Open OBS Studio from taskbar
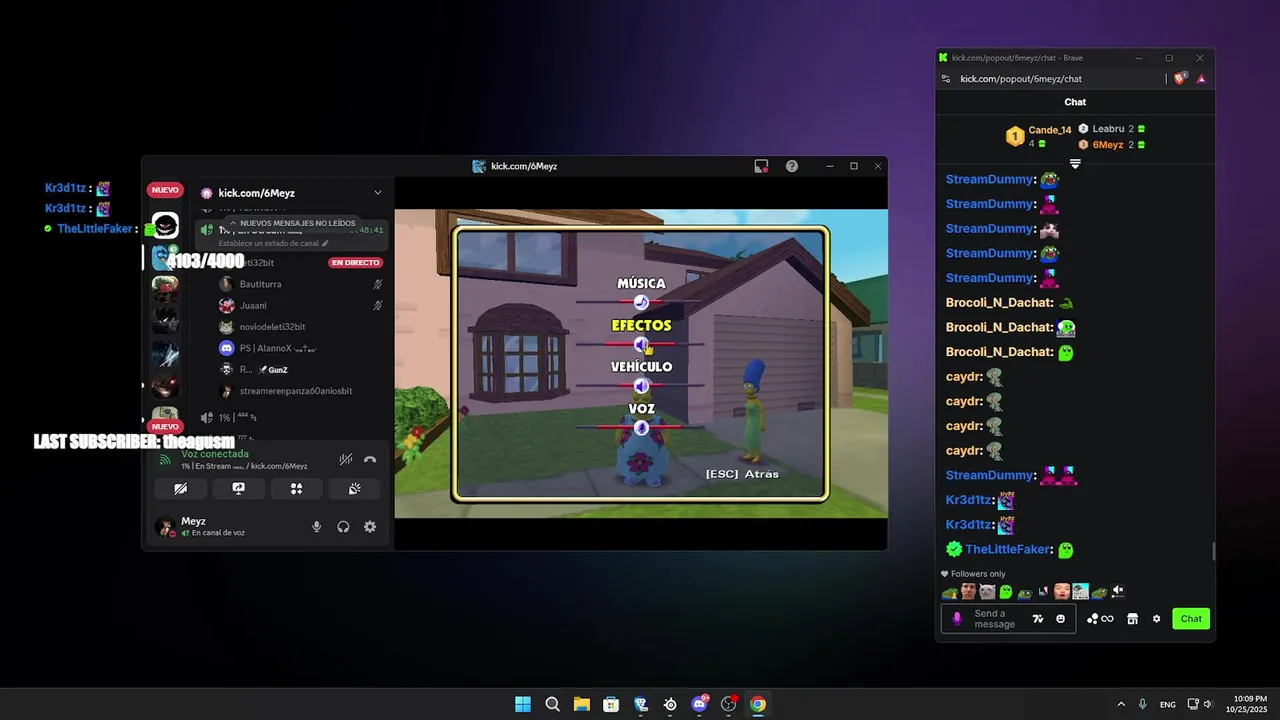1280x720 pixels. 729,704
